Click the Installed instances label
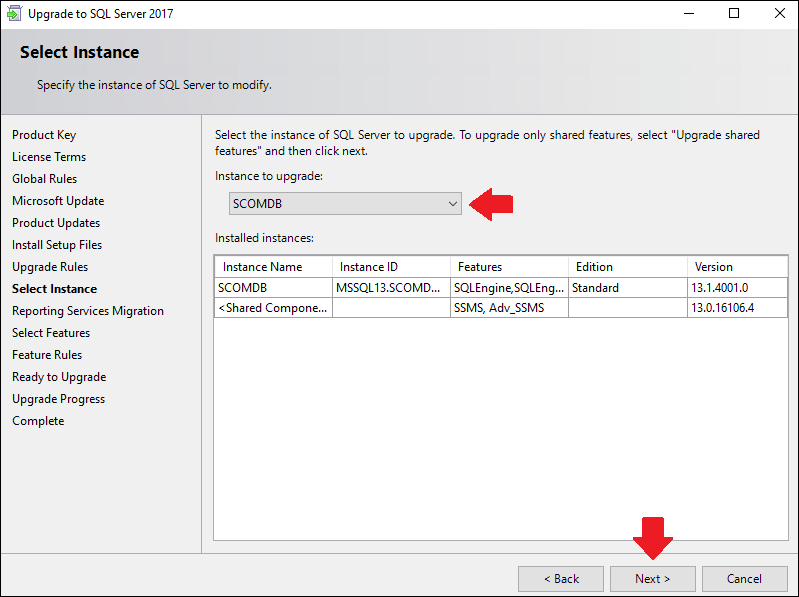 [x=264, y=238]
